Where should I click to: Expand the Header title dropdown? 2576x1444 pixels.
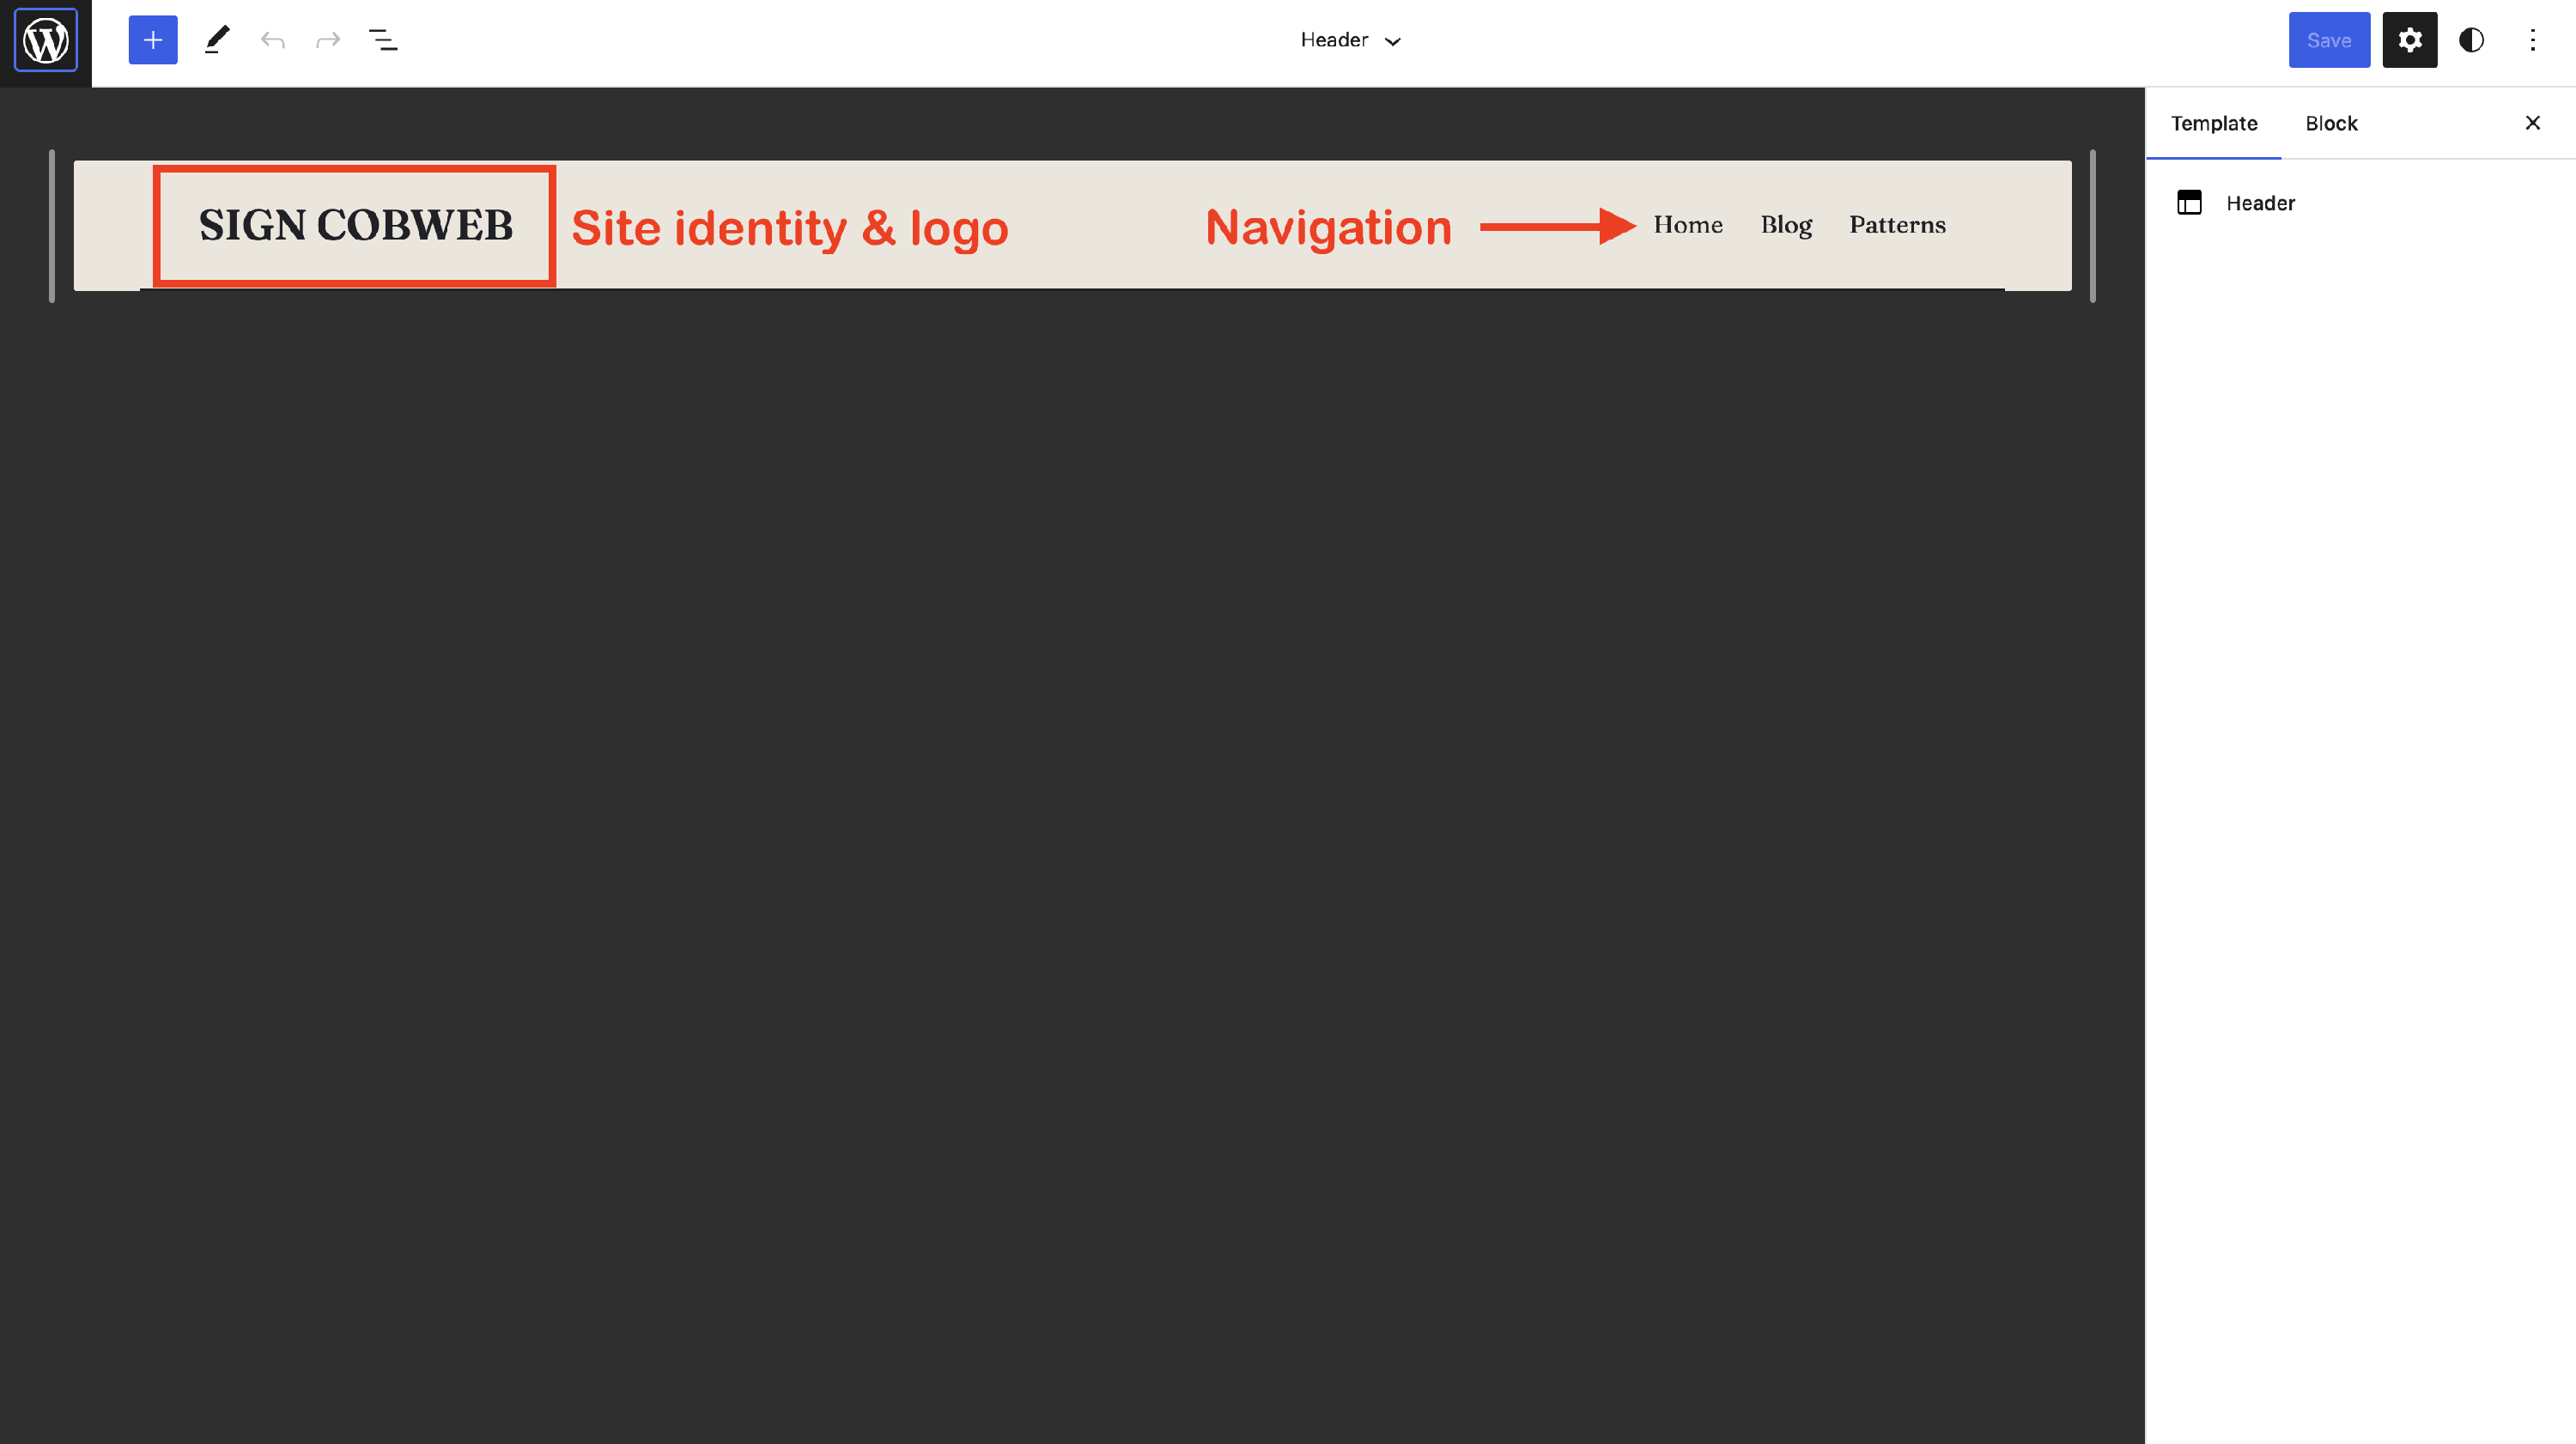tap(1334, 40)
